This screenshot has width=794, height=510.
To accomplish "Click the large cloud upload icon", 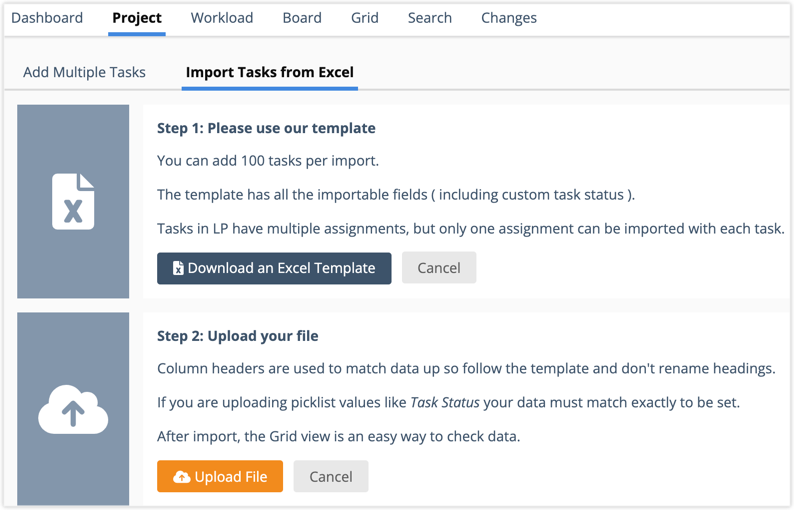I will tap(73, 410).
